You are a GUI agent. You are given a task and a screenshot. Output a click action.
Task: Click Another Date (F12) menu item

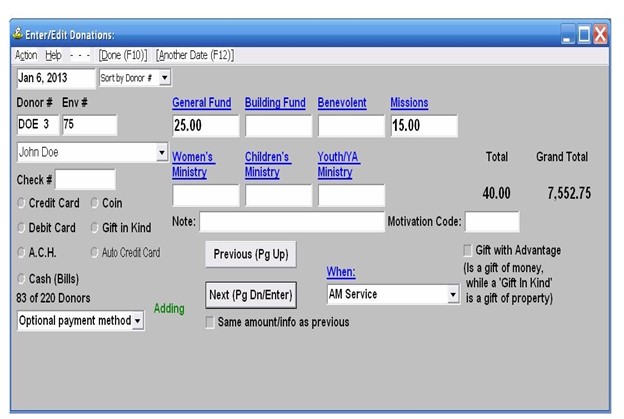pyautogui.click(x=195, y=55)
